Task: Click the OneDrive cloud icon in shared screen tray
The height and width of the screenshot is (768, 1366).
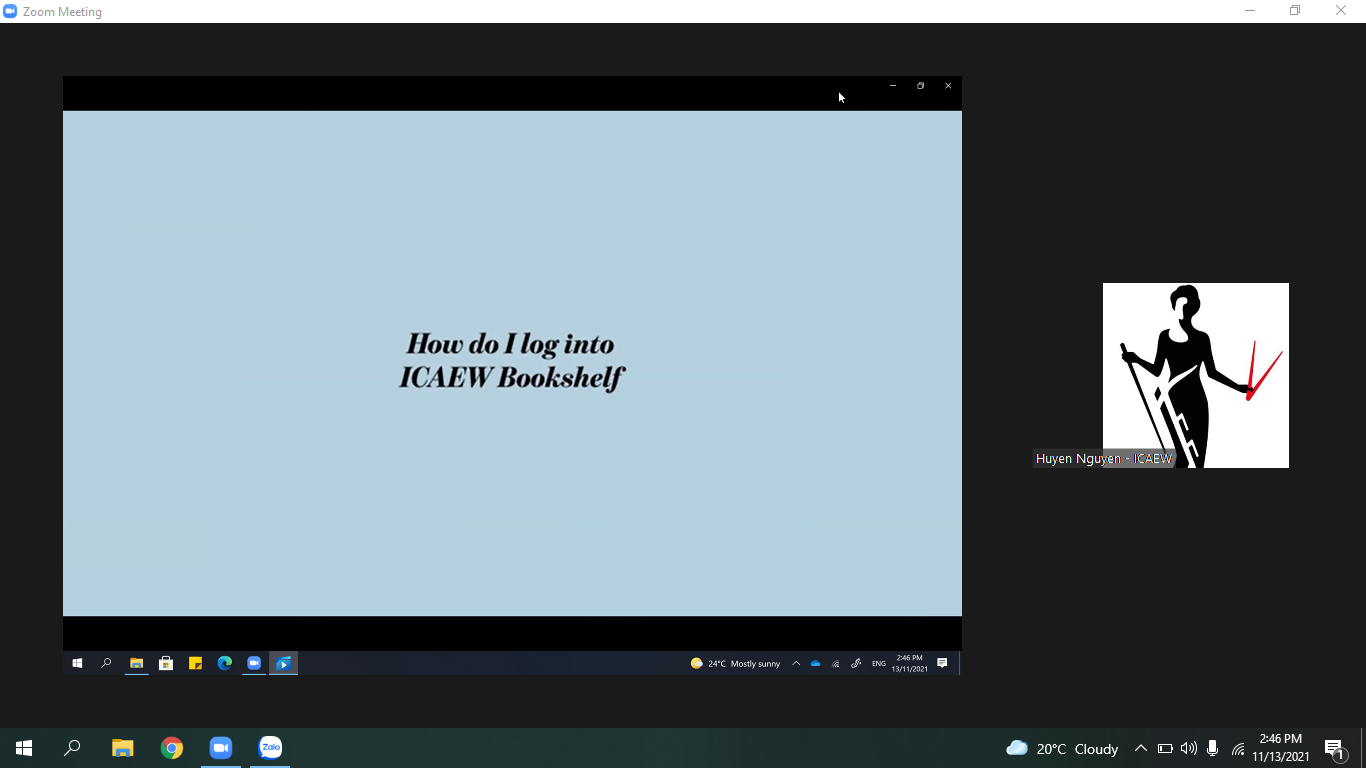Action: pos(816,663)
